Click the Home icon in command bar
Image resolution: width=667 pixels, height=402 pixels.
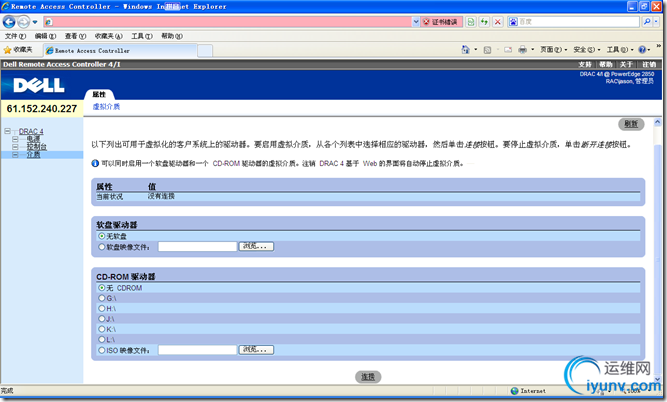point(465,50)
